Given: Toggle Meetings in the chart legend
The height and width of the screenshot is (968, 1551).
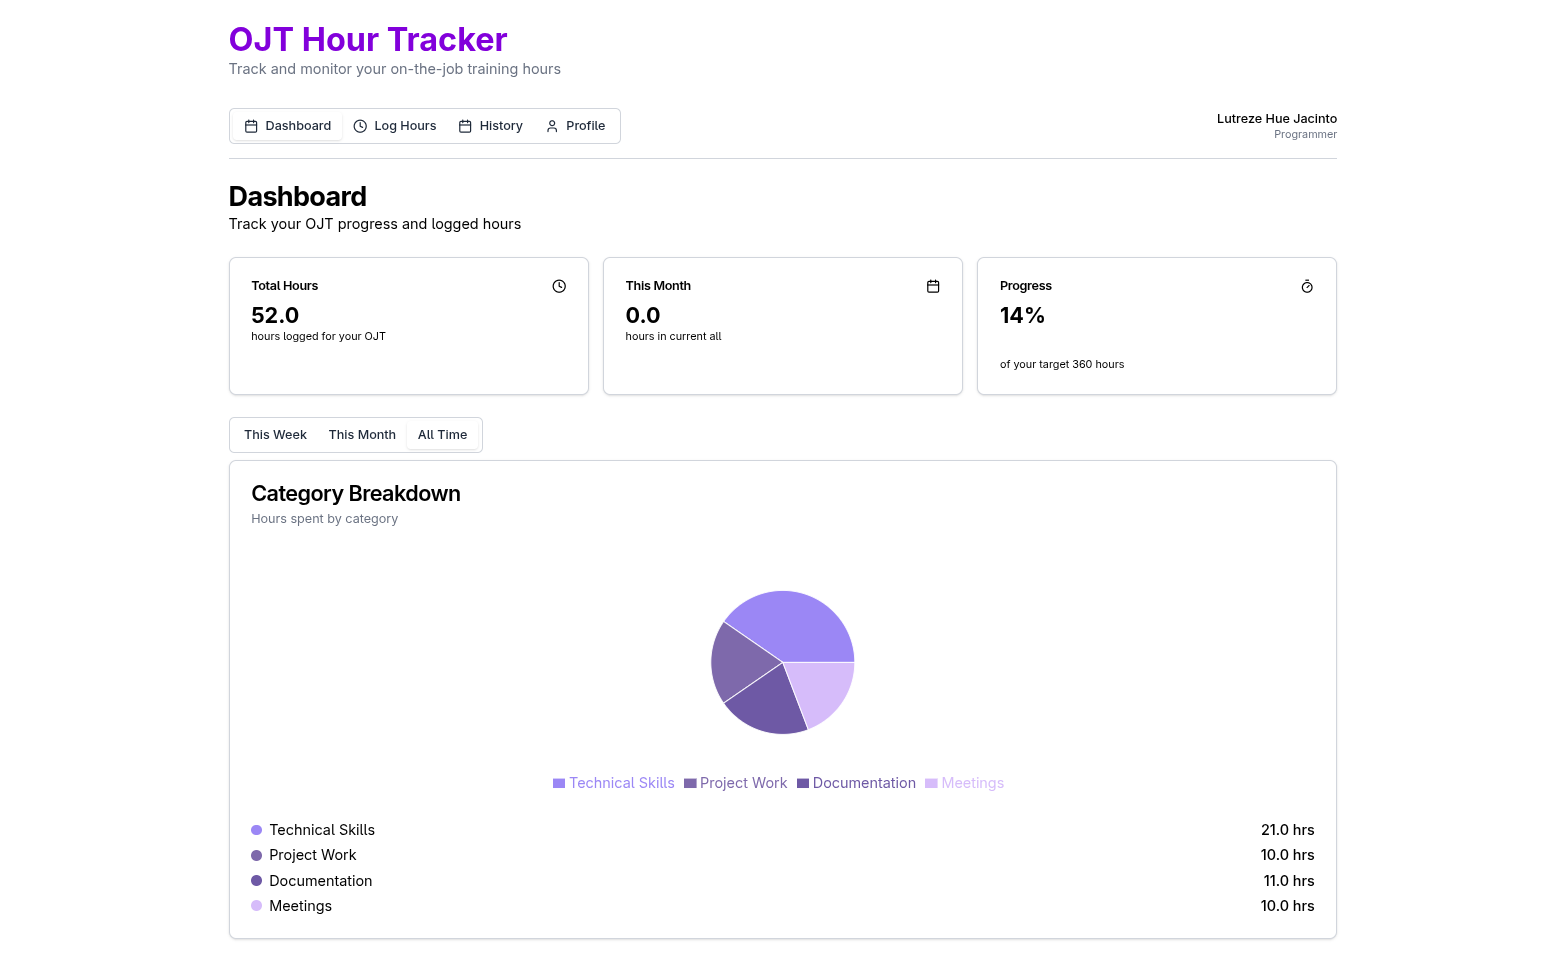Looking at the screenshot, I should point(964,783).
